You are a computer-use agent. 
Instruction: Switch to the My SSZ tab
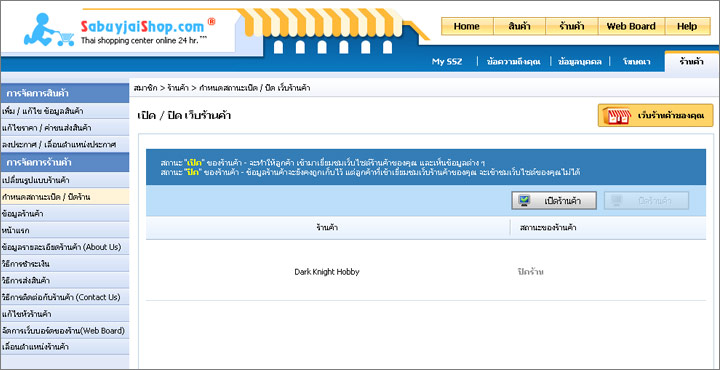[x=447, y=62]
